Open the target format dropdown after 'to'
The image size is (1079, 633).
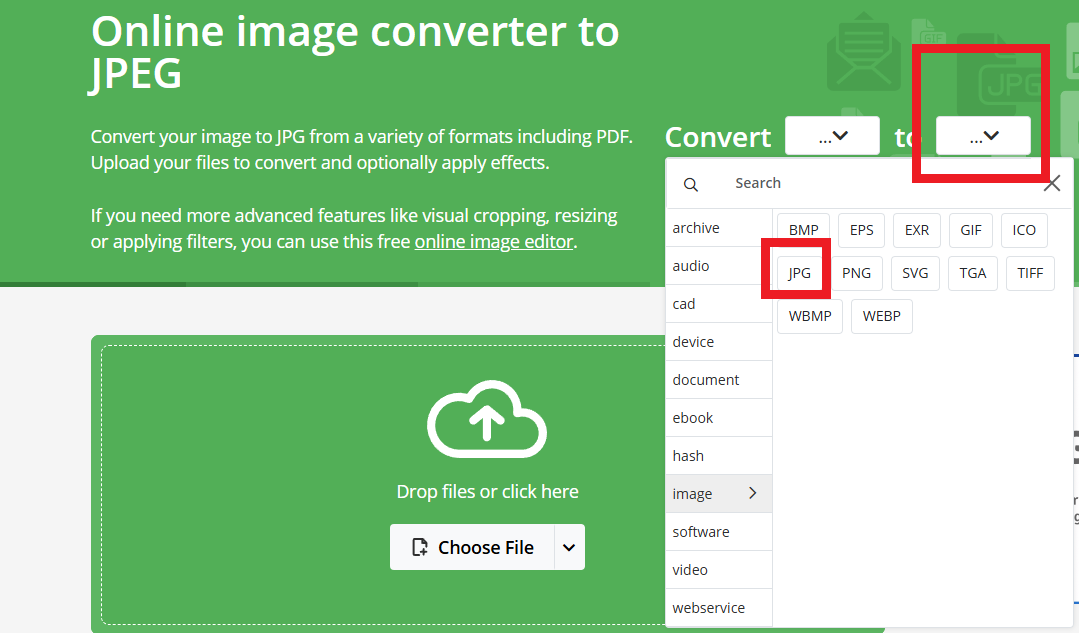coord(983,136)
